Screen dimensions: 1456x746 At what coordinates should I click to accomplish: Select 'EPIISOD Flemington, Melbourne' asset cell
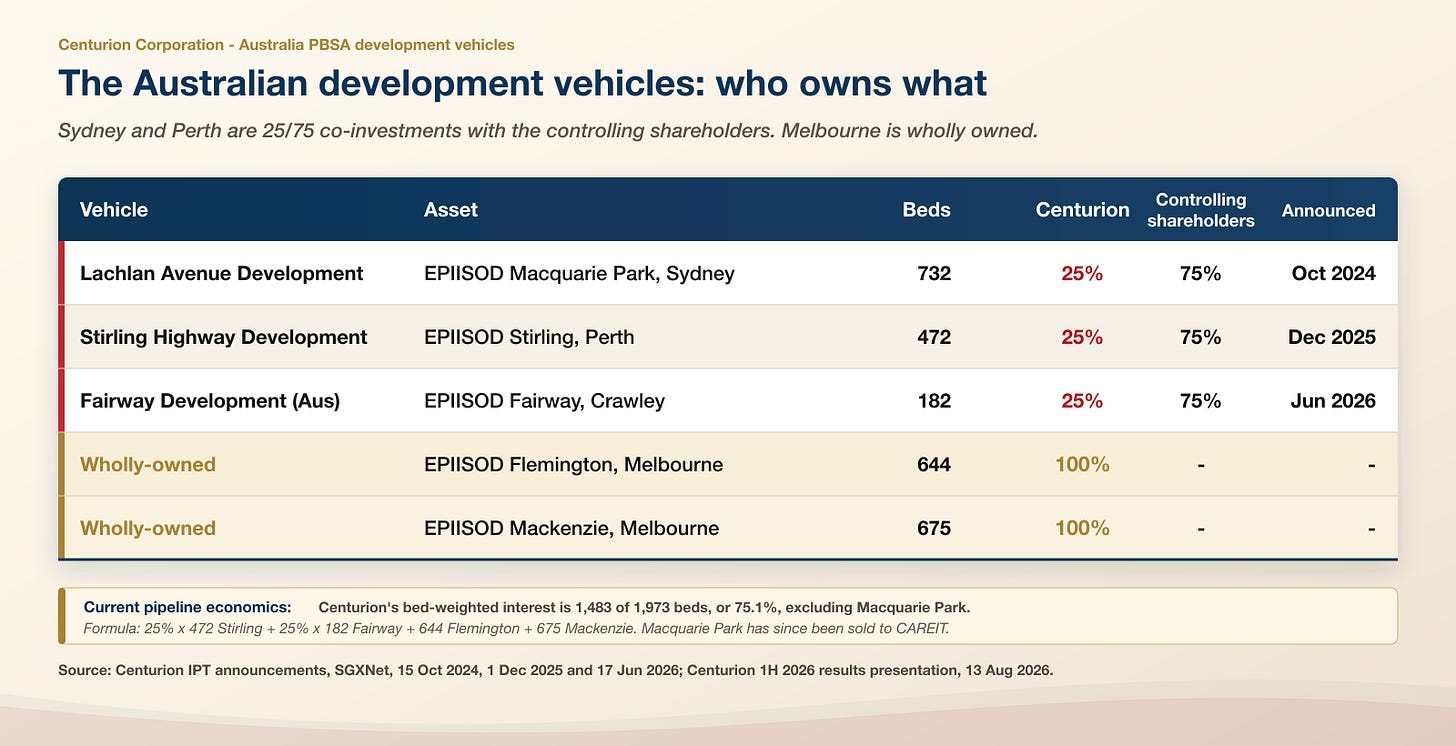(573, 464)
